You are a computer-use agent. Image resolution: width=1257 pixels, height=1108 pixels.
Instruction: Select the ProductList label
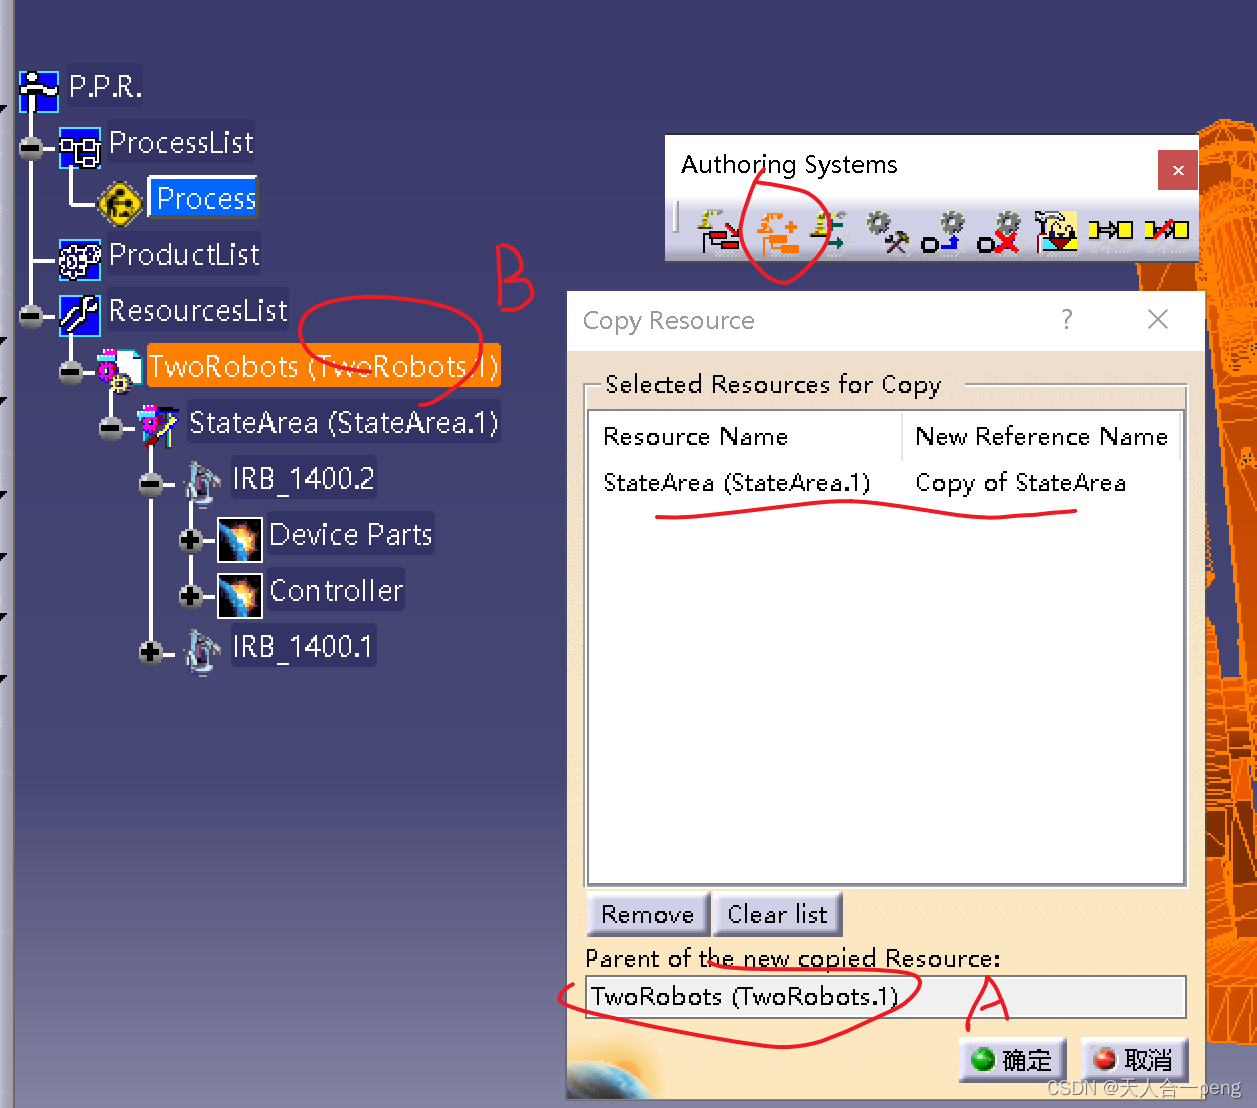[x=184, y=254]
